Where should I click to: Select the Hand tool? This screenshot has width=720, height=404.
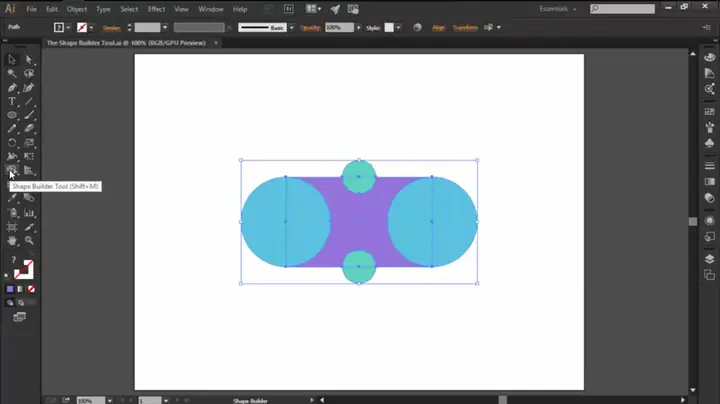[12, 241]
